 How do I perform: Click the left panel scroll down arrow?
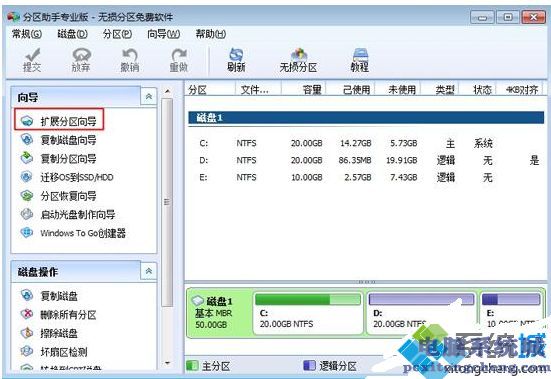(x=167, y=362)
